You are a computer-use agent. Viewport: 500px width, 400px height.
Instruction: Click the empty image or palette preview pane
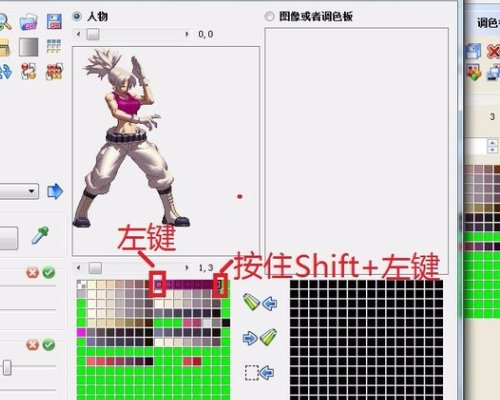click(x=357, y=151)
